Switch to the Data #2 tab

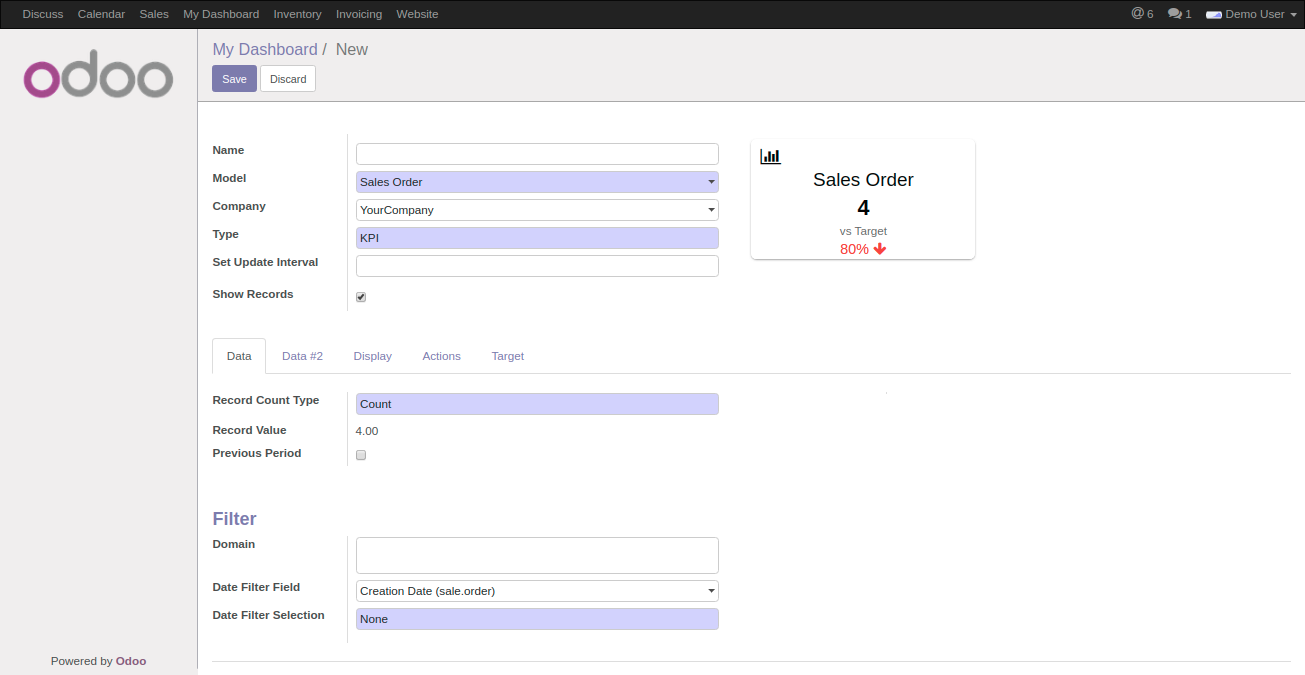[302, 356]
